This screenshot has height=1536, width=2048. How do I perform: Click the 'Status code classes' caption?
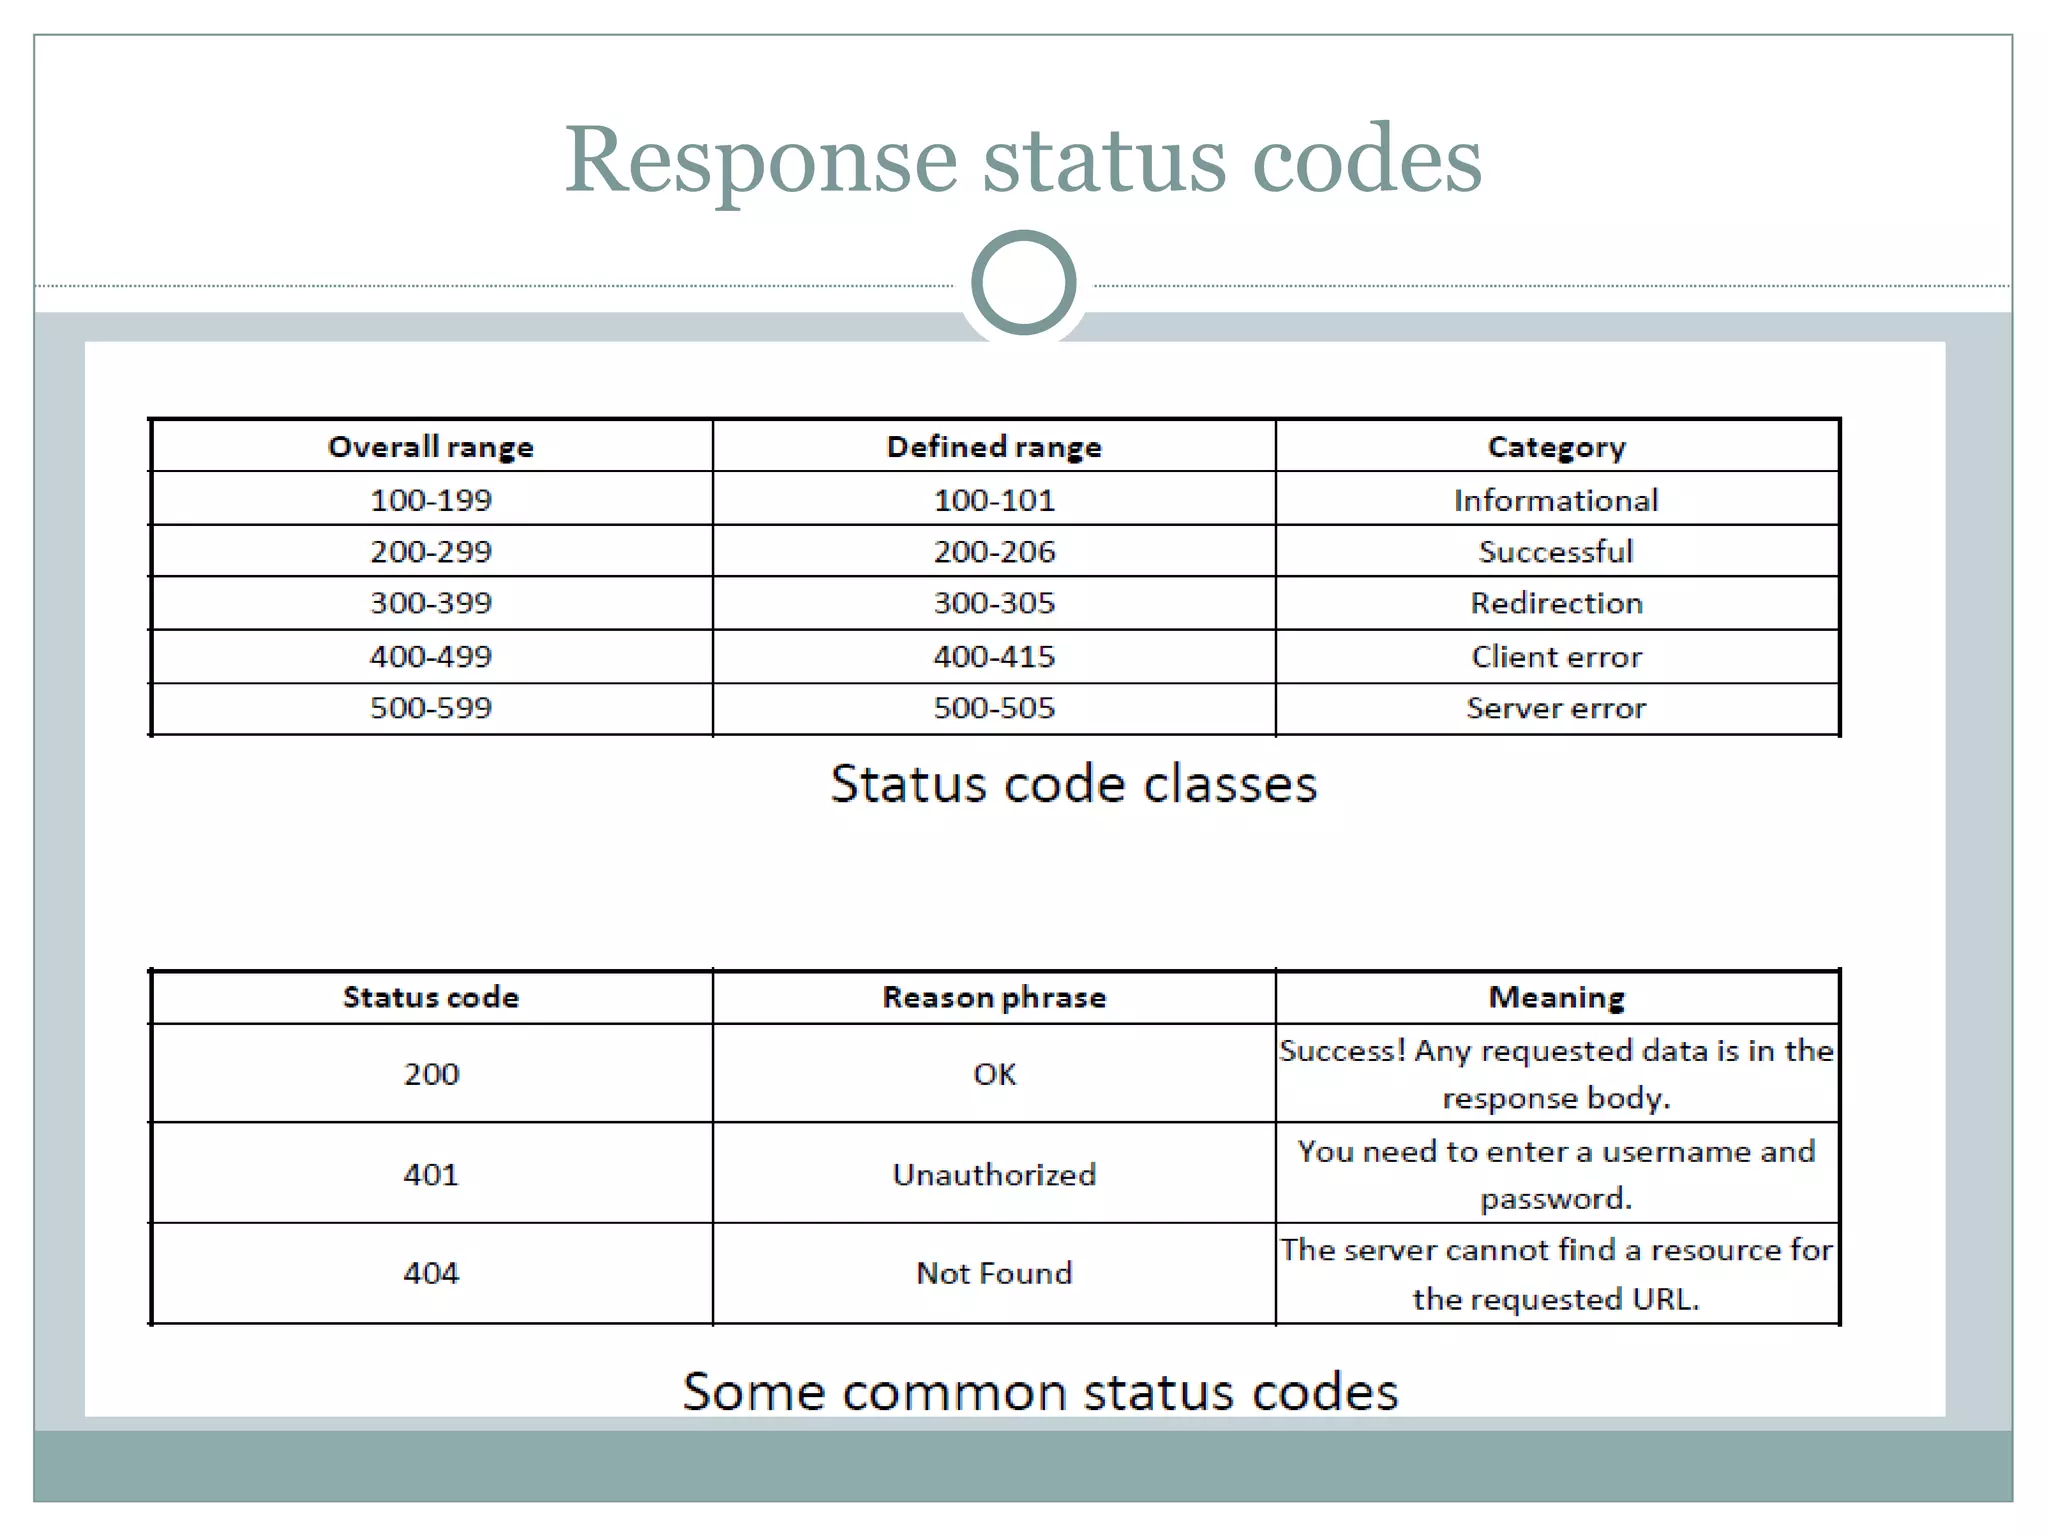pyautogui.click(x=1074, y=784)
